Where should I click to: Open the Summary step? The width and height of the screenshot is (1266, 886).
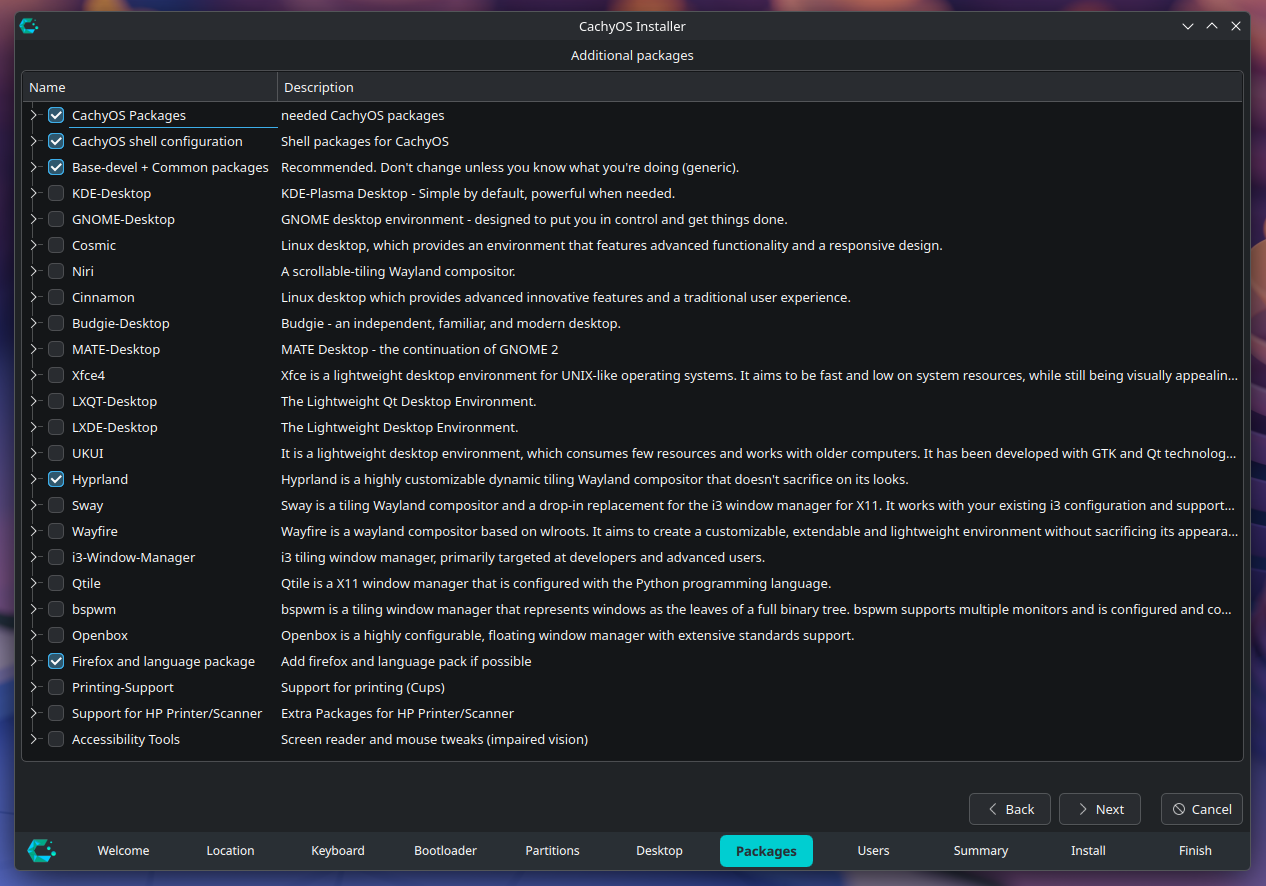tap(980, 850)
